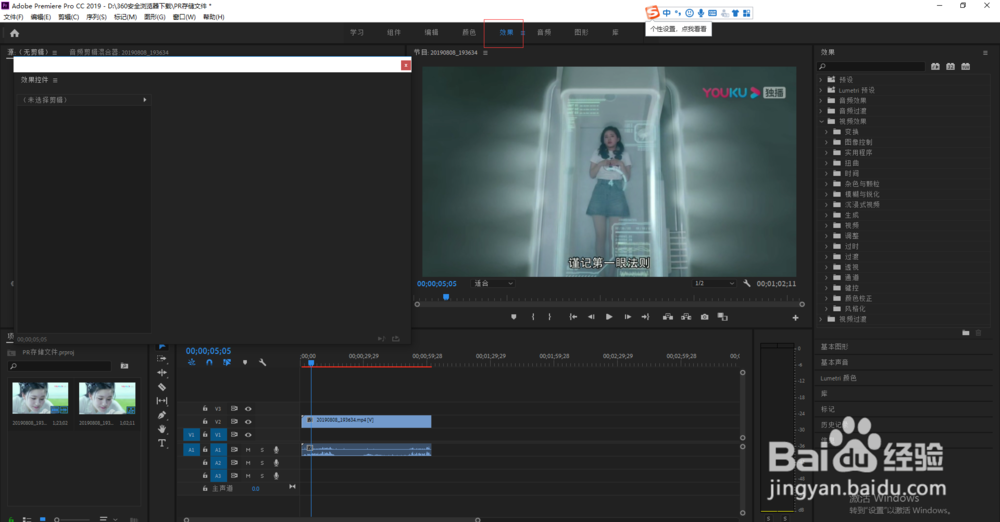
Task: Step back one frame
Action: click(x=591, y=317)
